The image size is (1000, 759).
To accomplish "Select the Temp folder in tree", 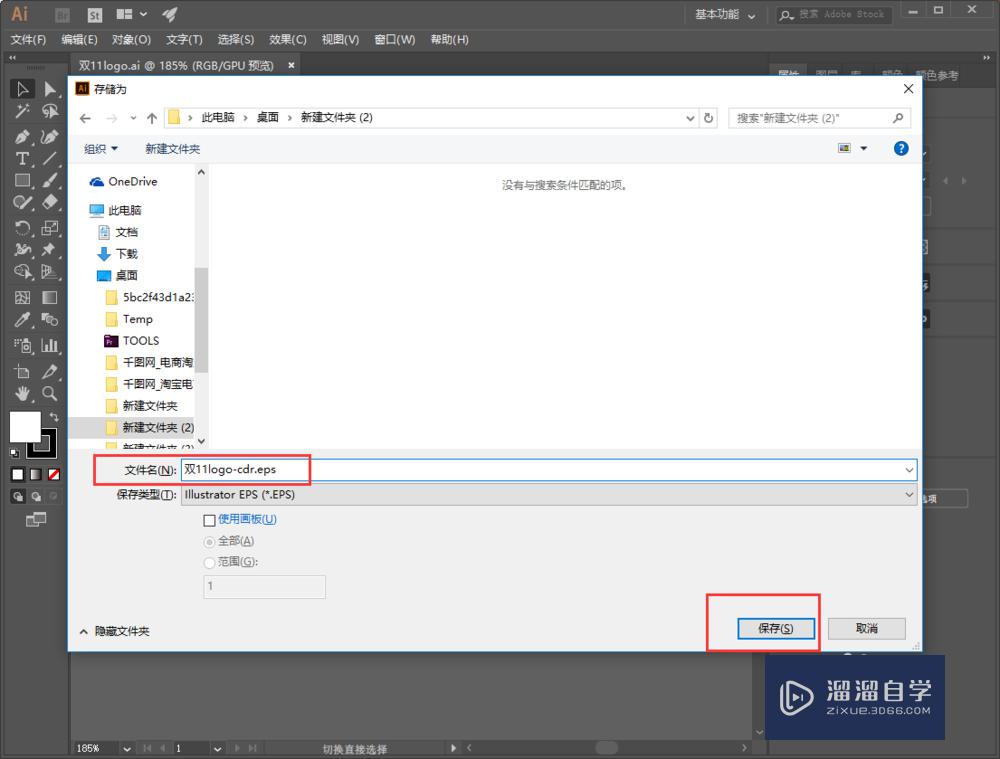I will [x=129, y=319].
